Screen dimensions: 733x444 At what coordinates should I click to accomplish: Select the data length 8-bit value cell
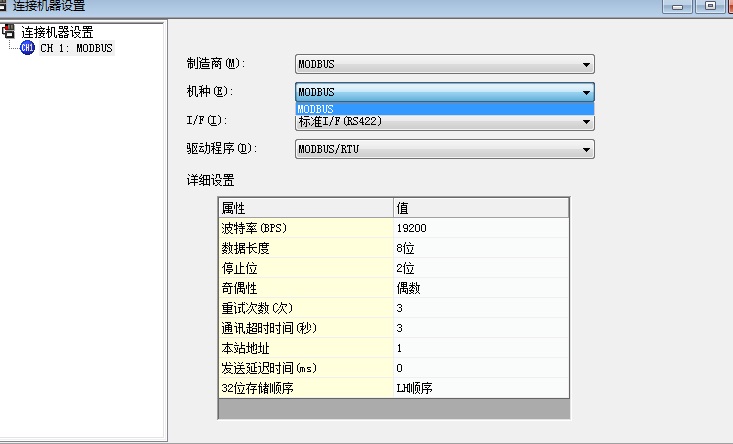click(481, 248)
